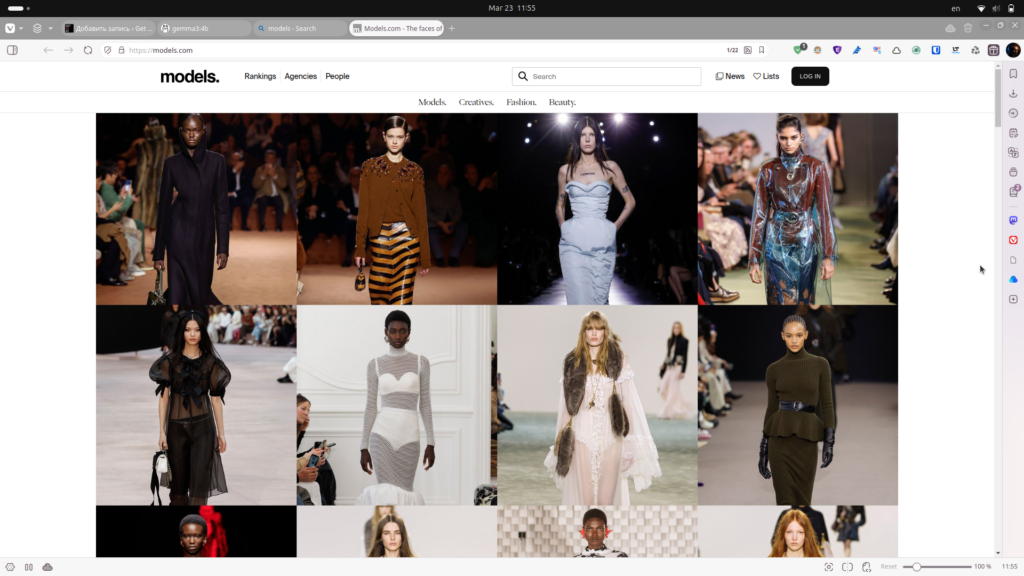Open the Vivaldi red web panel
The width and height of the screenshot is (1024, 576).
coord(1013,240)
